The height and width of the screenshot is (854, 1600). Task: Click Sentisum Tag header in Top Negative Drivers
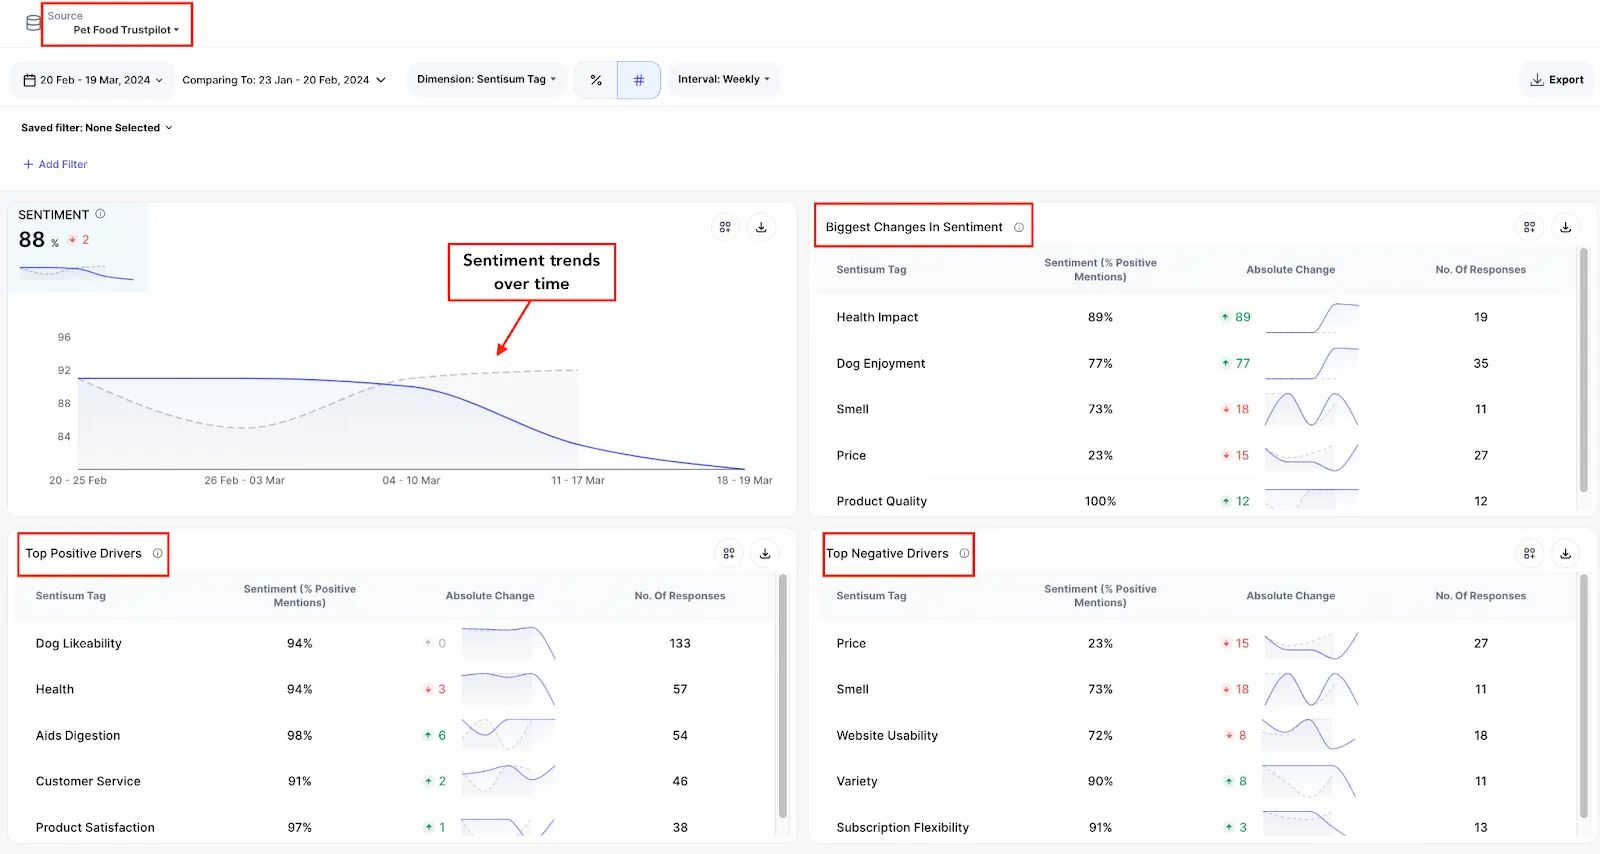[x=871, y=596]
